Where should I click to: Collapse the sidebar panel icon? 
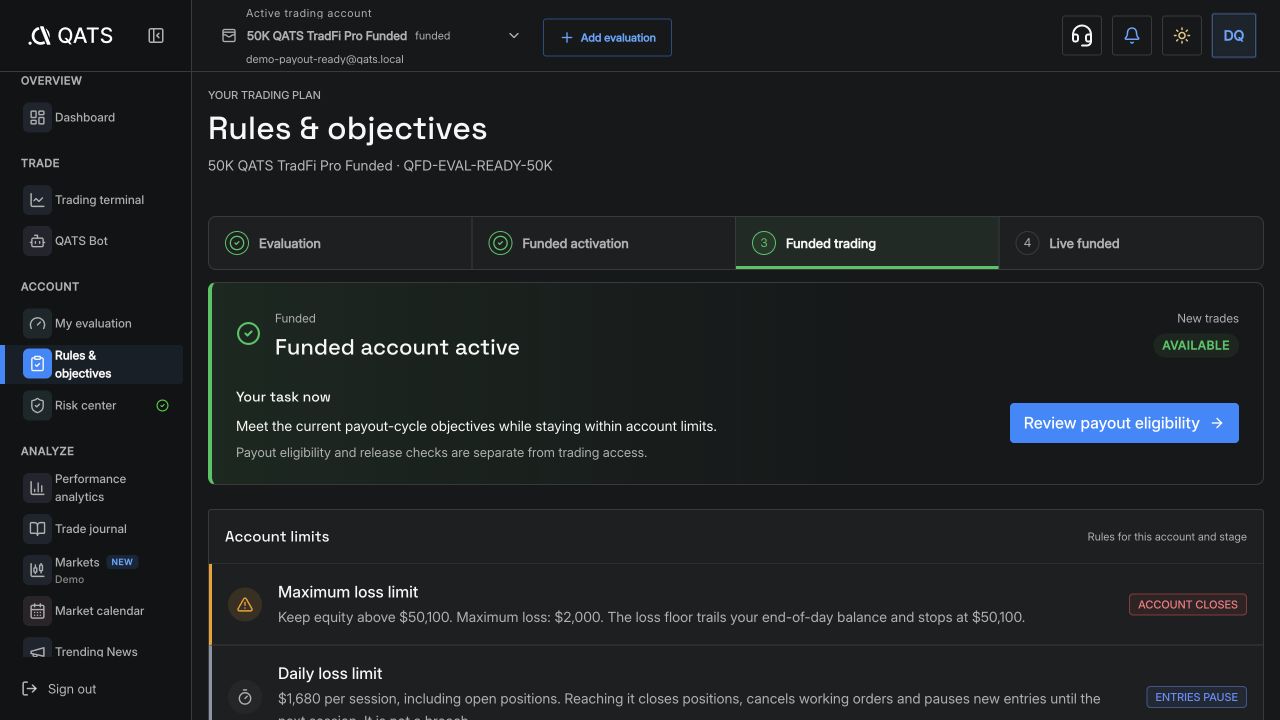click(156, 36)
